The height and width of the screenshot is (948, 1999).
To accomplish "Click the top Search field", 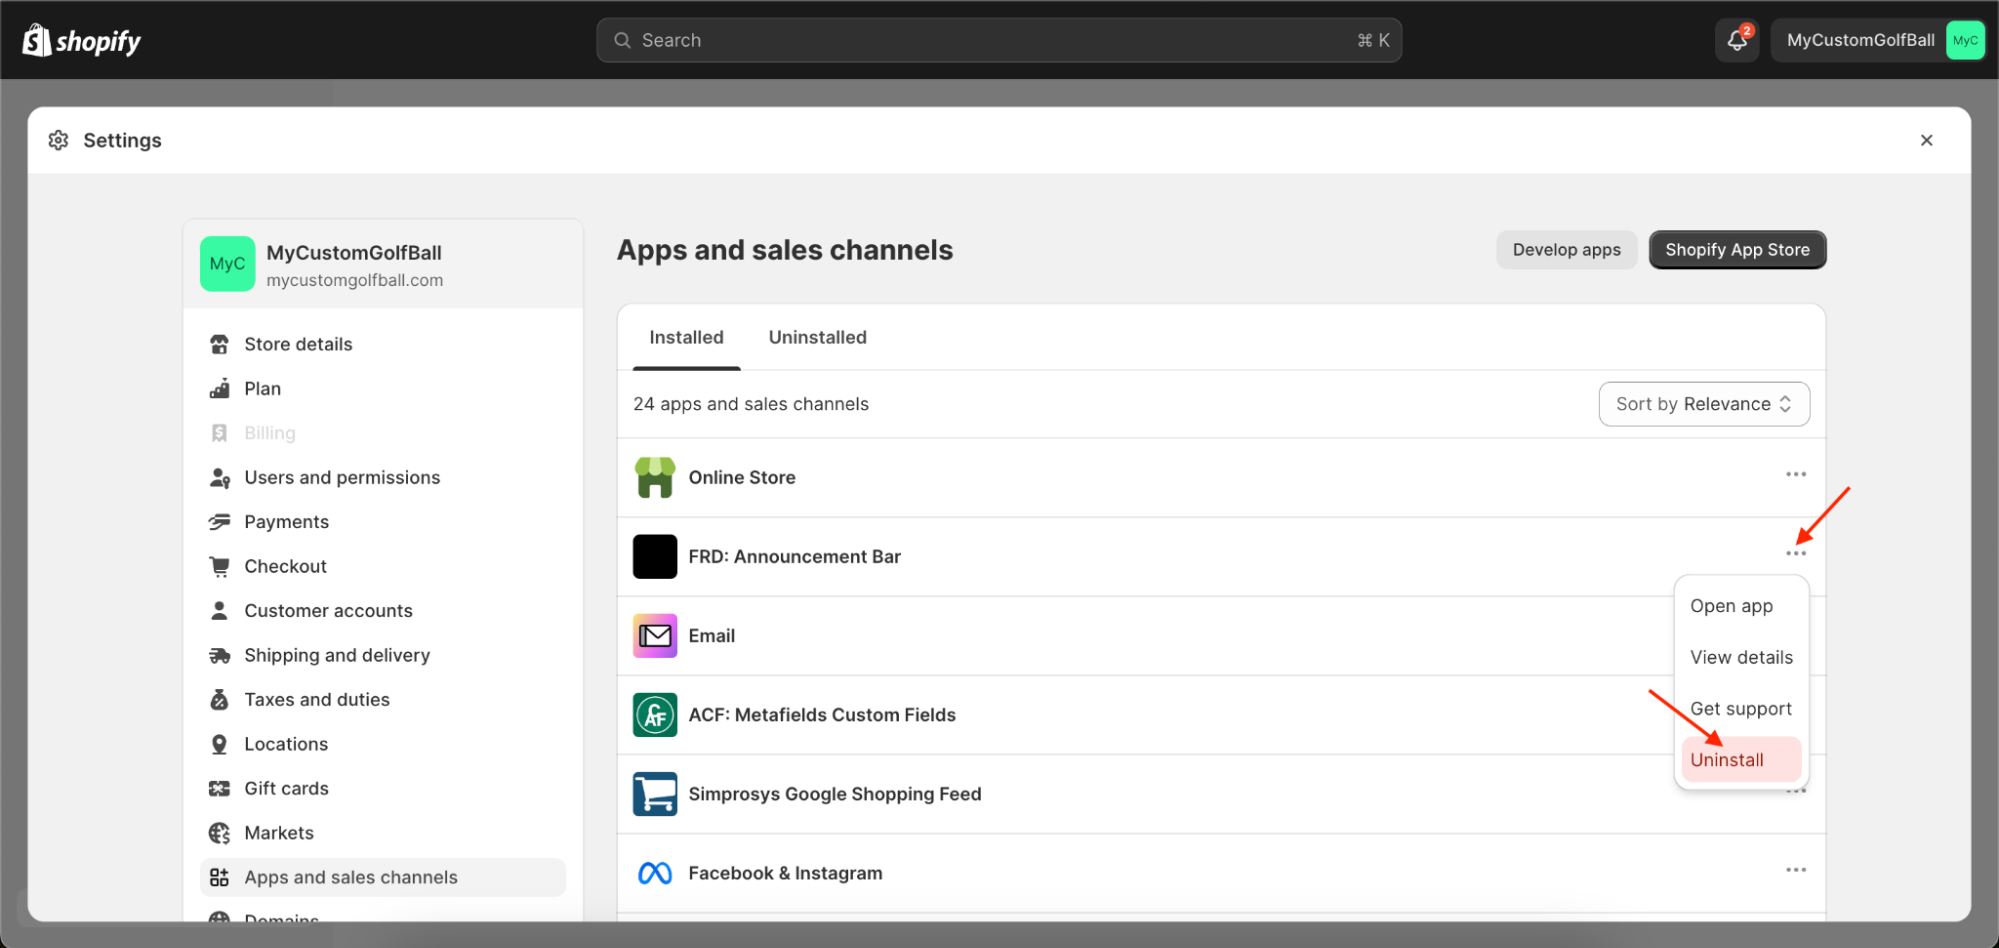I will [998, 41].
